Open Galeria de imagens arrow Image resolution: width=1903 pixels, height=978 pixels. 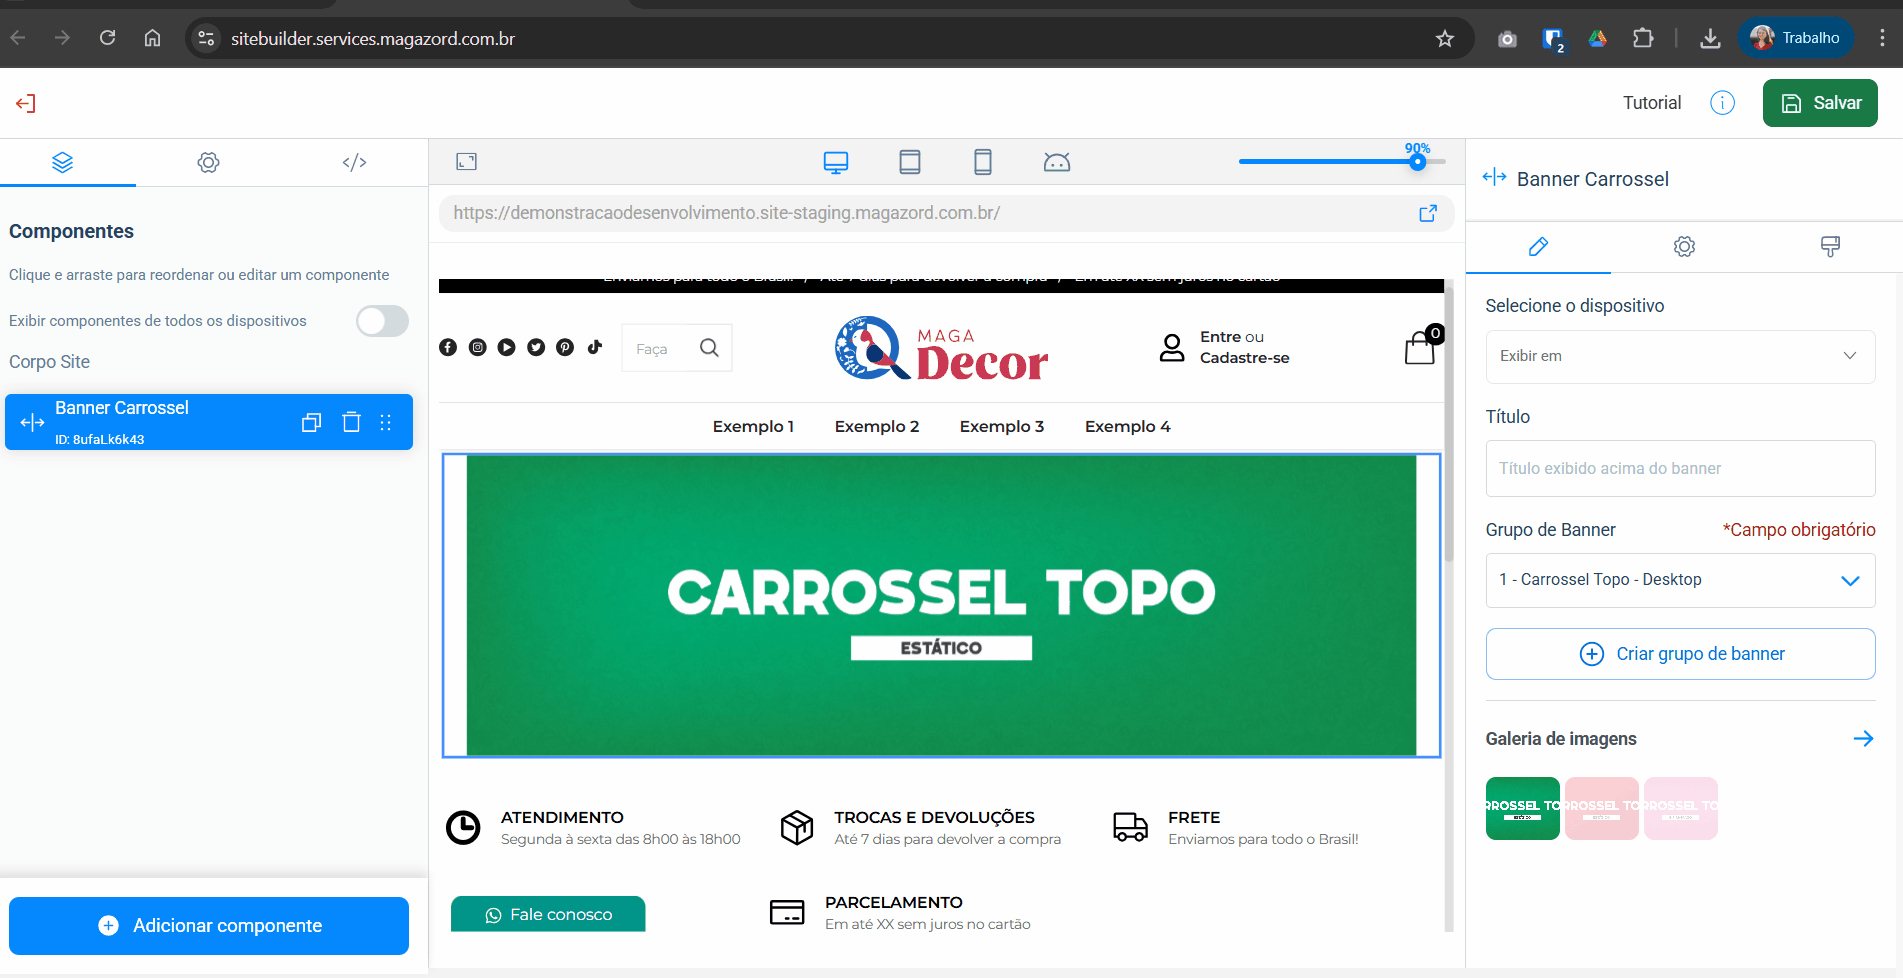[1863, 739]
